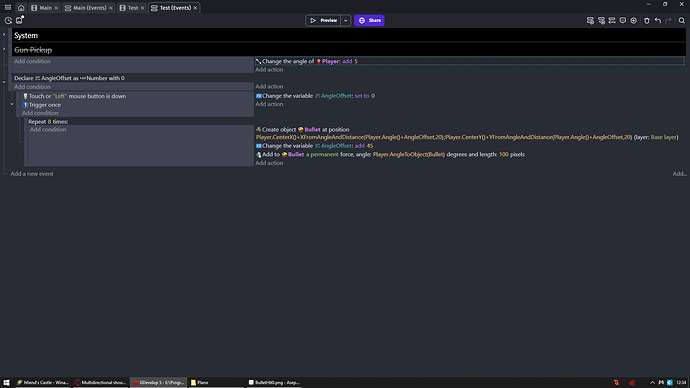Click the Share button
Image resolution: width=690 pixels, height=388 pixels.
coord(369,20)
